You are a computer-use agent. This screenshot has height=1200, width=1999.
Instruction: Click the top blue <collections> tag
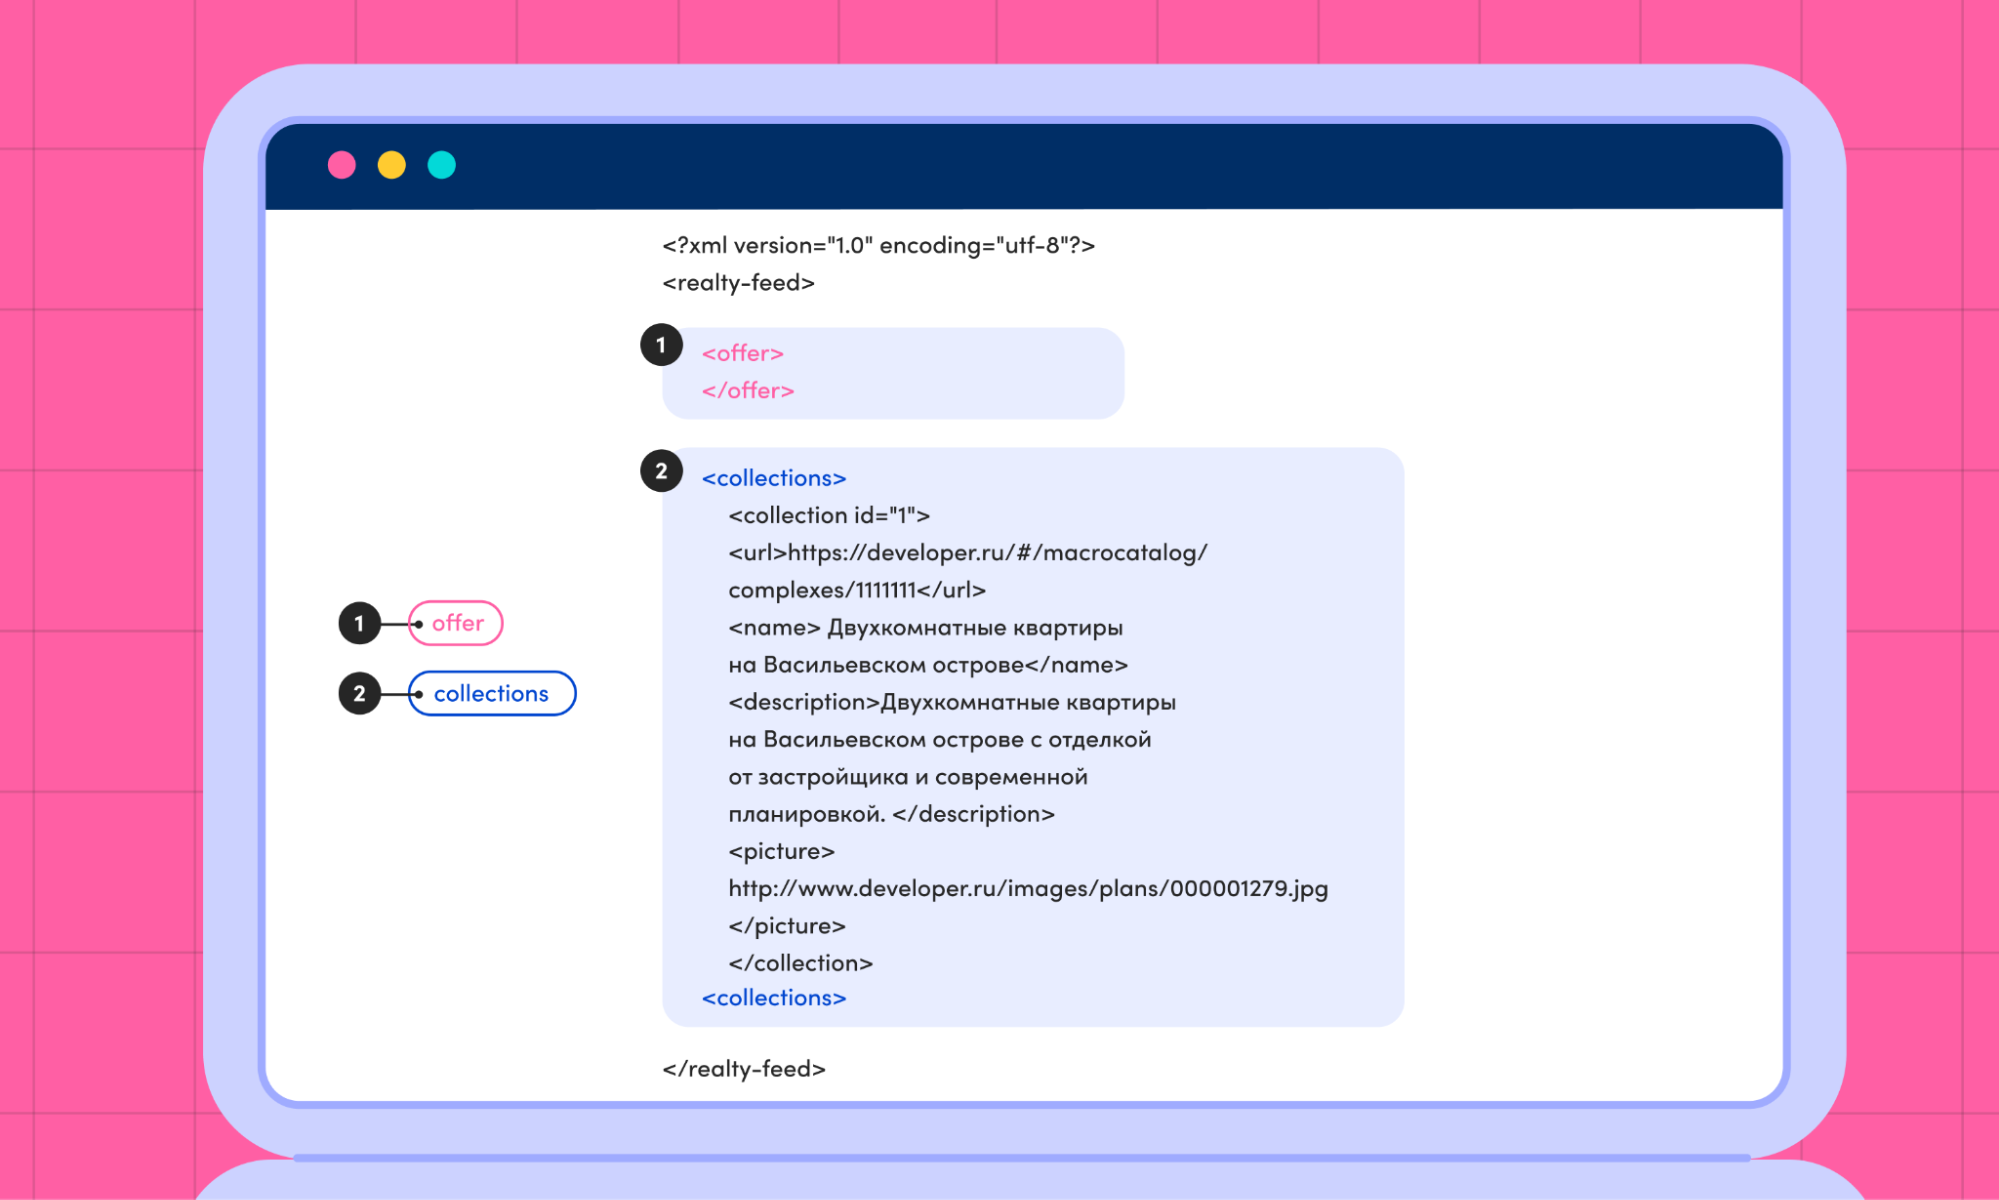pyautogui.click(x=773, y=478)
